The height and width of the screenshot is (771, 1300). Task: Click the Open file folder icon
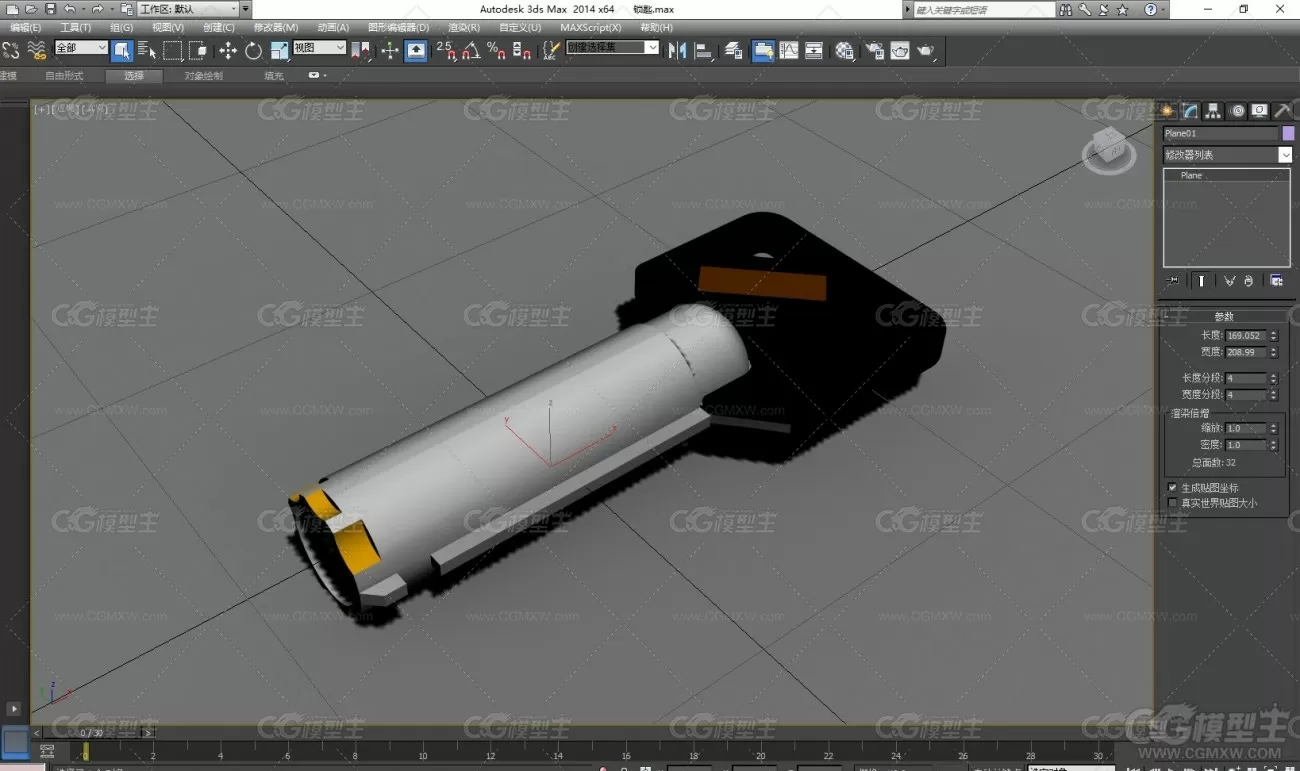tap(31, 9)
